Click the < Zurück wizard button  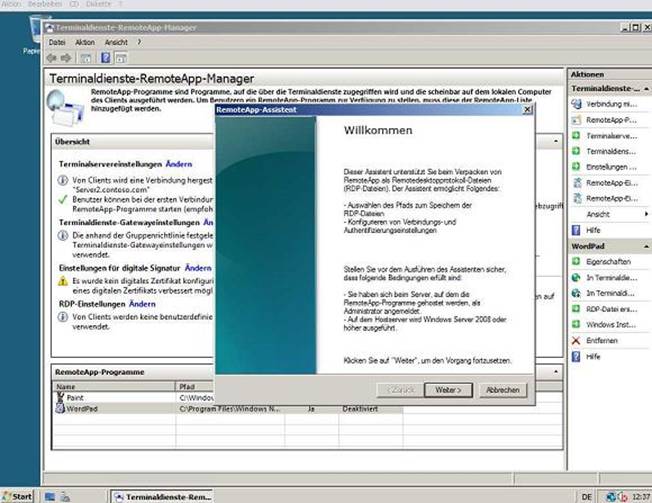click(400, 390)
